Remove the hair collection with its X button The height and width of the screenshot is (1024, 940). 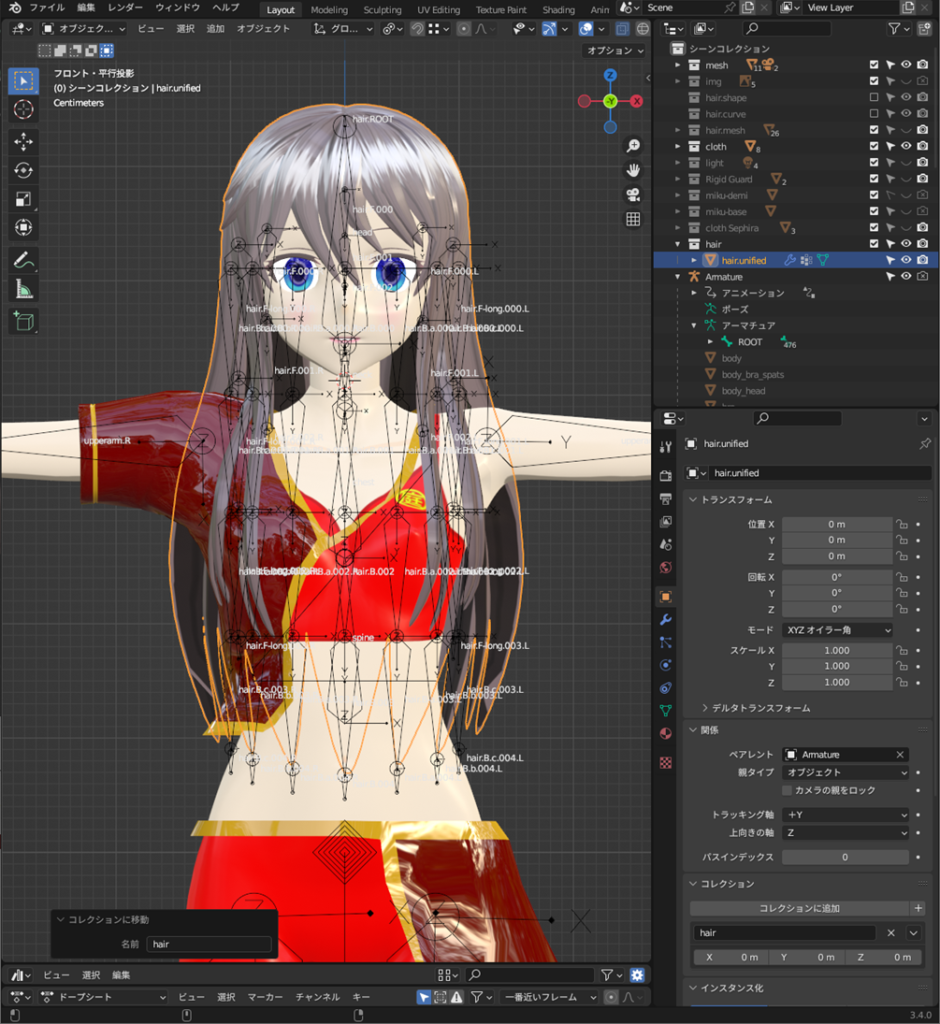[x=891, y=933]
